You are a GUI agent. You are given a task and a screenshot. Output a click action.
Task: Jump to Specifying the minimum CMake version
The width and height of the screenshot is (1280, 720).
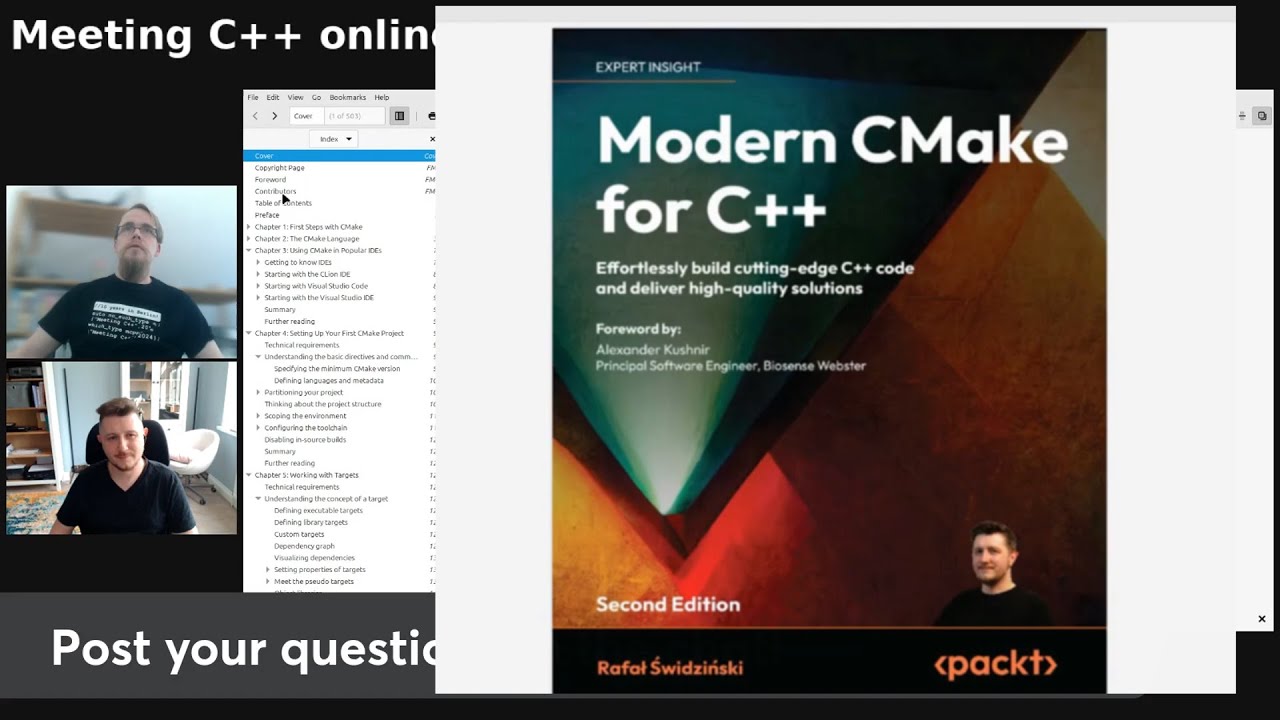pyautogui.click(x=337, y=369)
